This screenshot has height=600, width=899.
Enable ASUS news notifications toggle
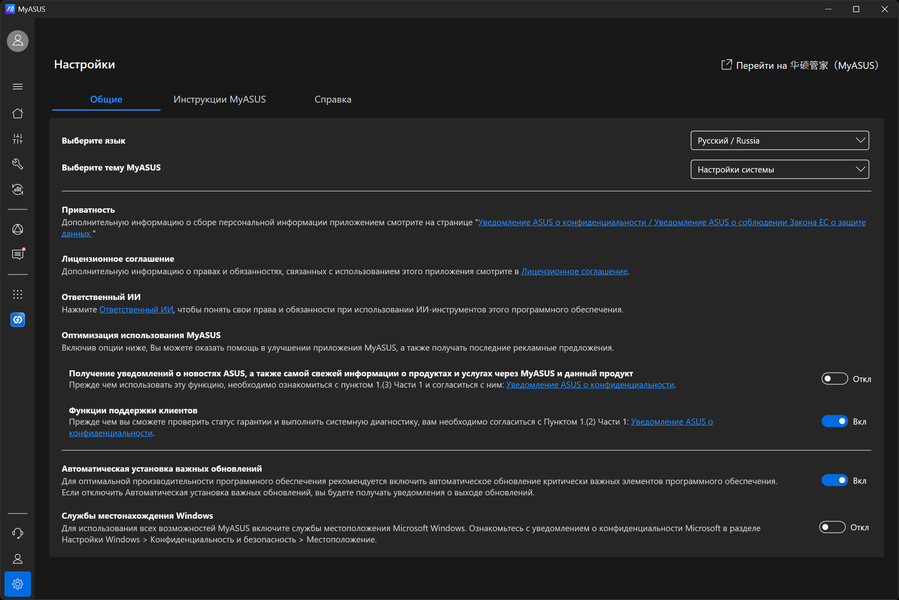(x=834, y=379)
